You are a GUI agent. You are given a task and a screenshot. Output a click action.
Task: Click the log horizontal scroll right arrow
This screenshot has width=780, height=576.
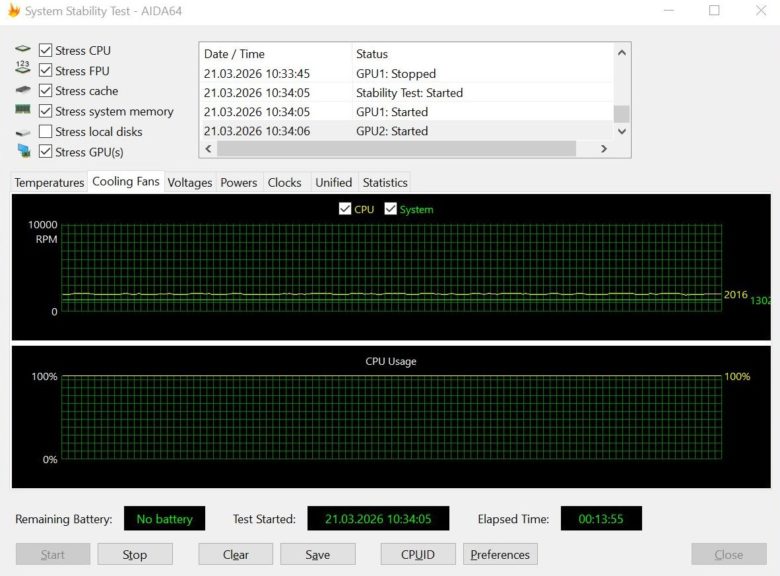tap(604, 149)
